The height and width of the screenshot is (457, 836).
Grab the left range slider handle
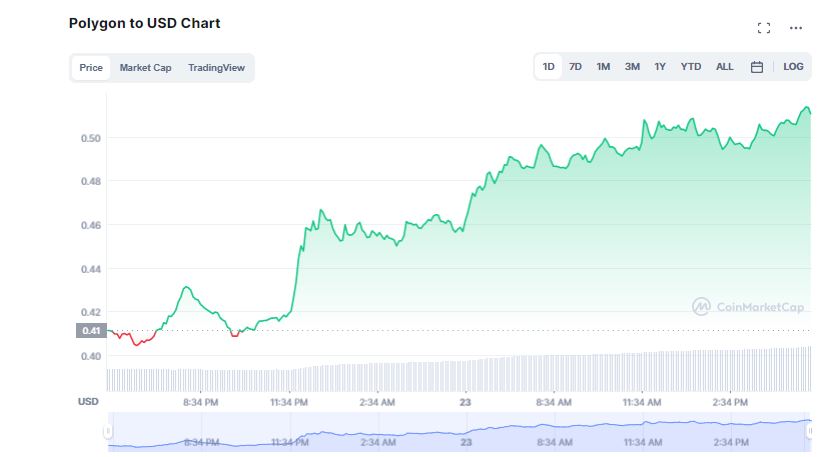108,430
